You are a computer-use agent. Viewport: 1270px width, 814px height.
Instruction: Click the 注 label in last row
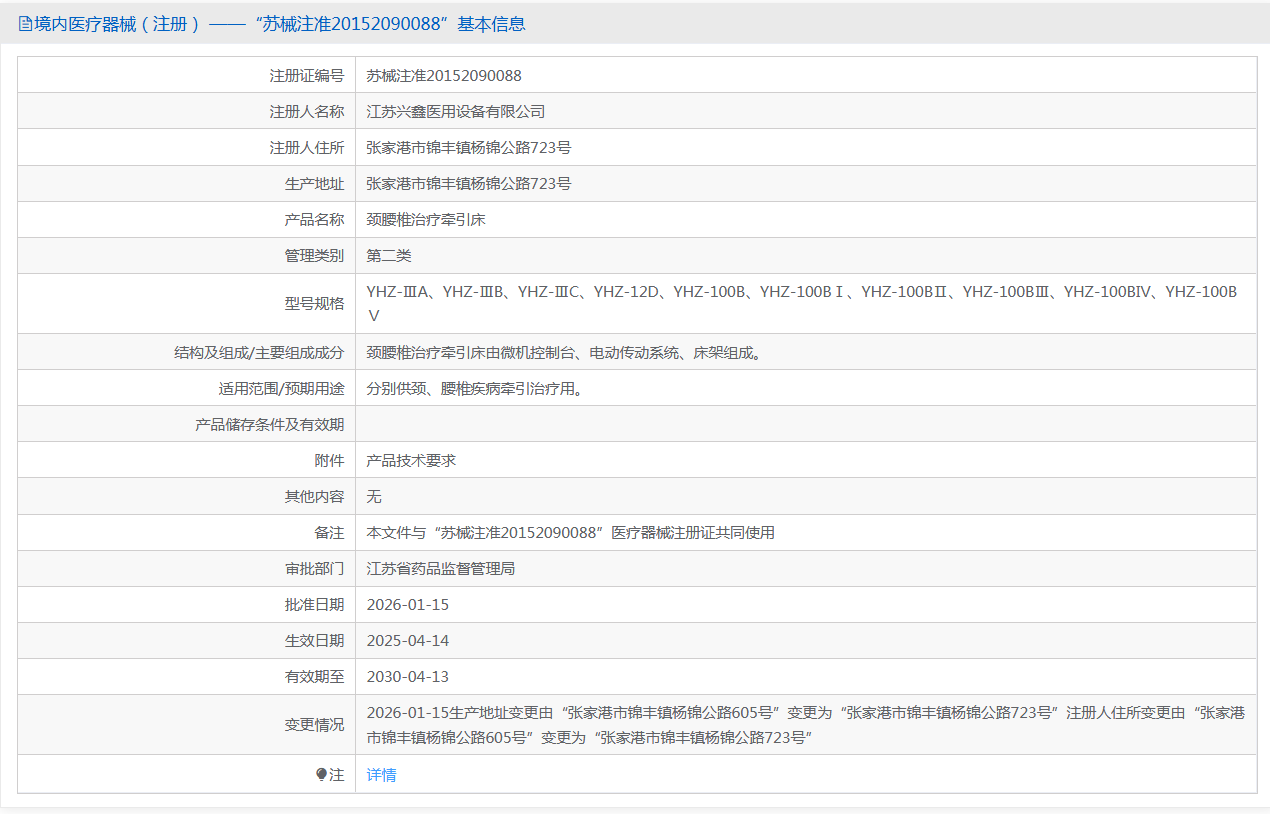(x=337, y=774)
